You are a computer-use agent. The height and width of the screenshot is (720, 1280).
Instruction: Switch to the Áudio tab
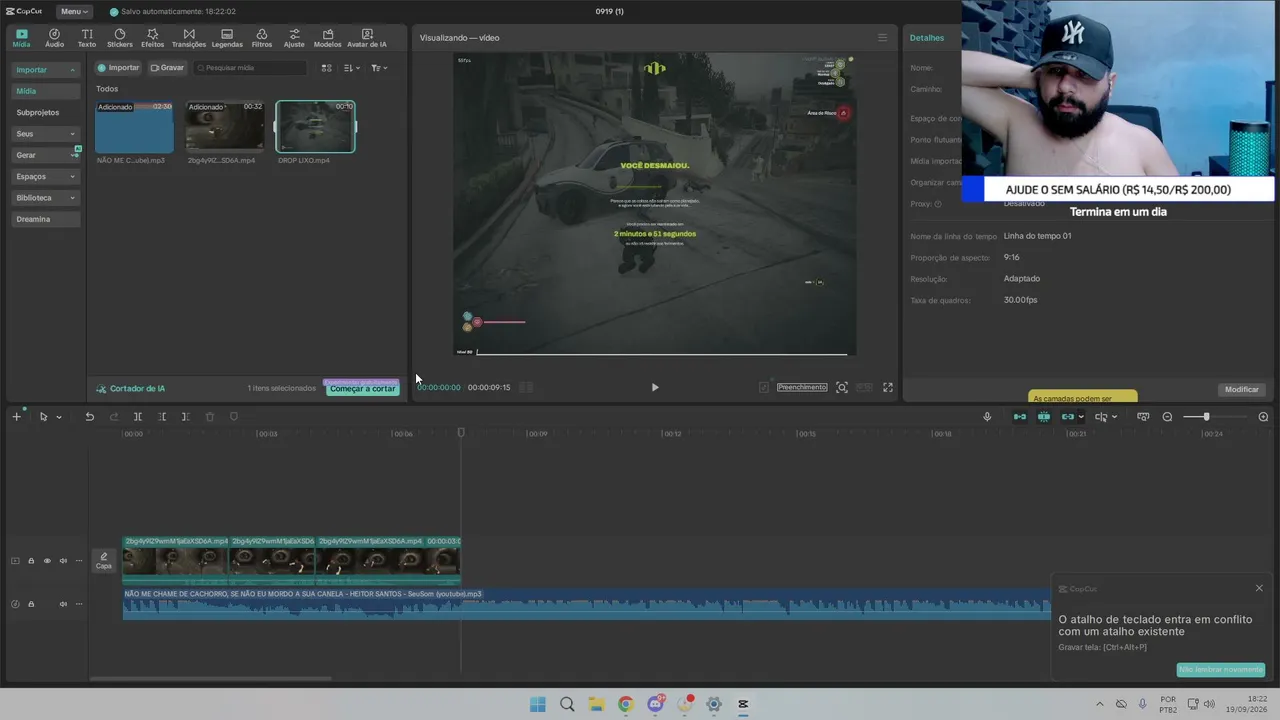pos(54,38)
